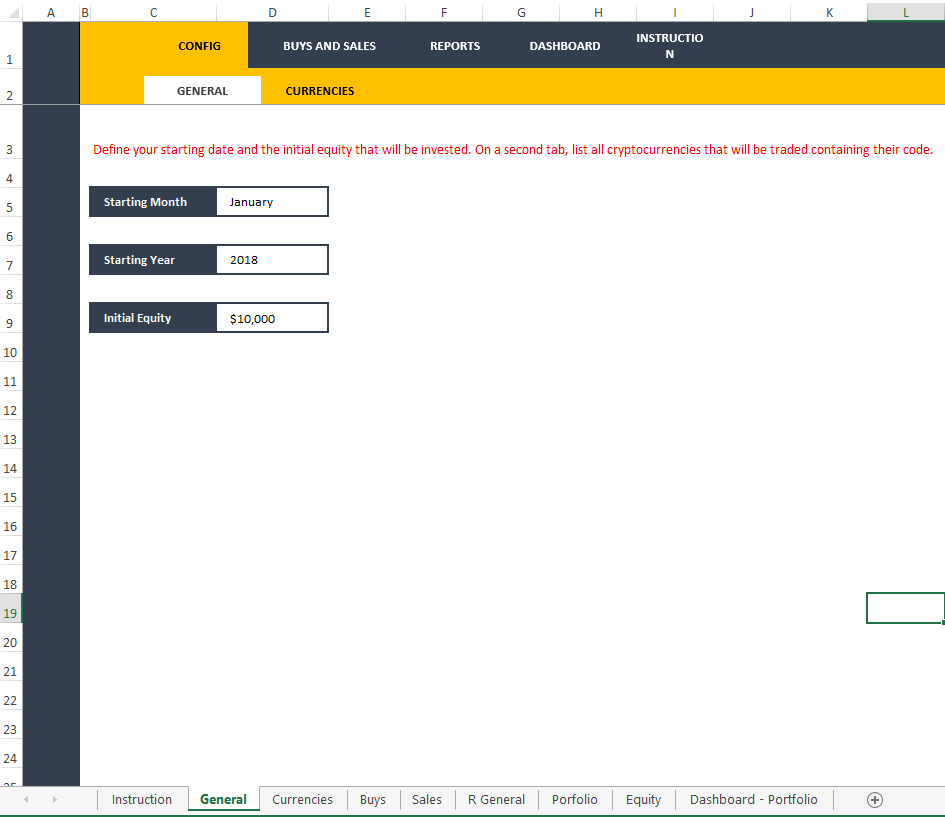Image resolution: width=945 pixels, height=817 pixels.
Task: Open the Instruction sheet tab
Action: (142, 800)
